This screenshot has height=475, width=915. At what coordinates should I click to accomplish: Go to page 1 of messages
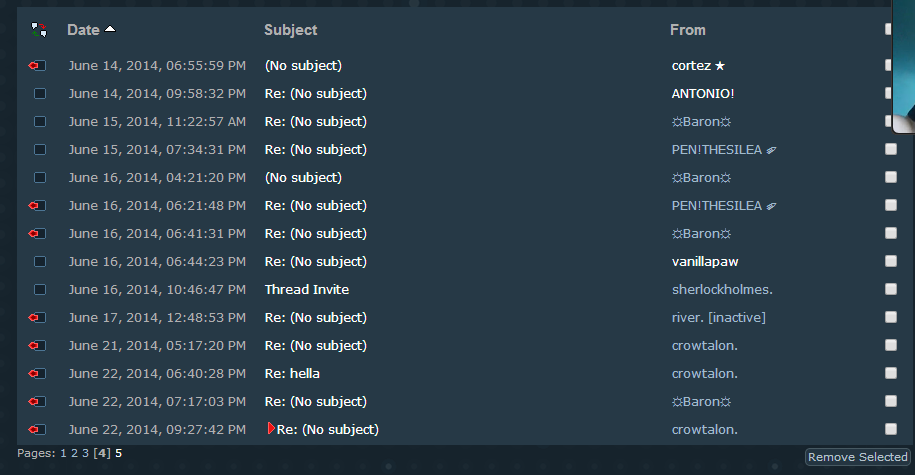click(x=63, y=453)
